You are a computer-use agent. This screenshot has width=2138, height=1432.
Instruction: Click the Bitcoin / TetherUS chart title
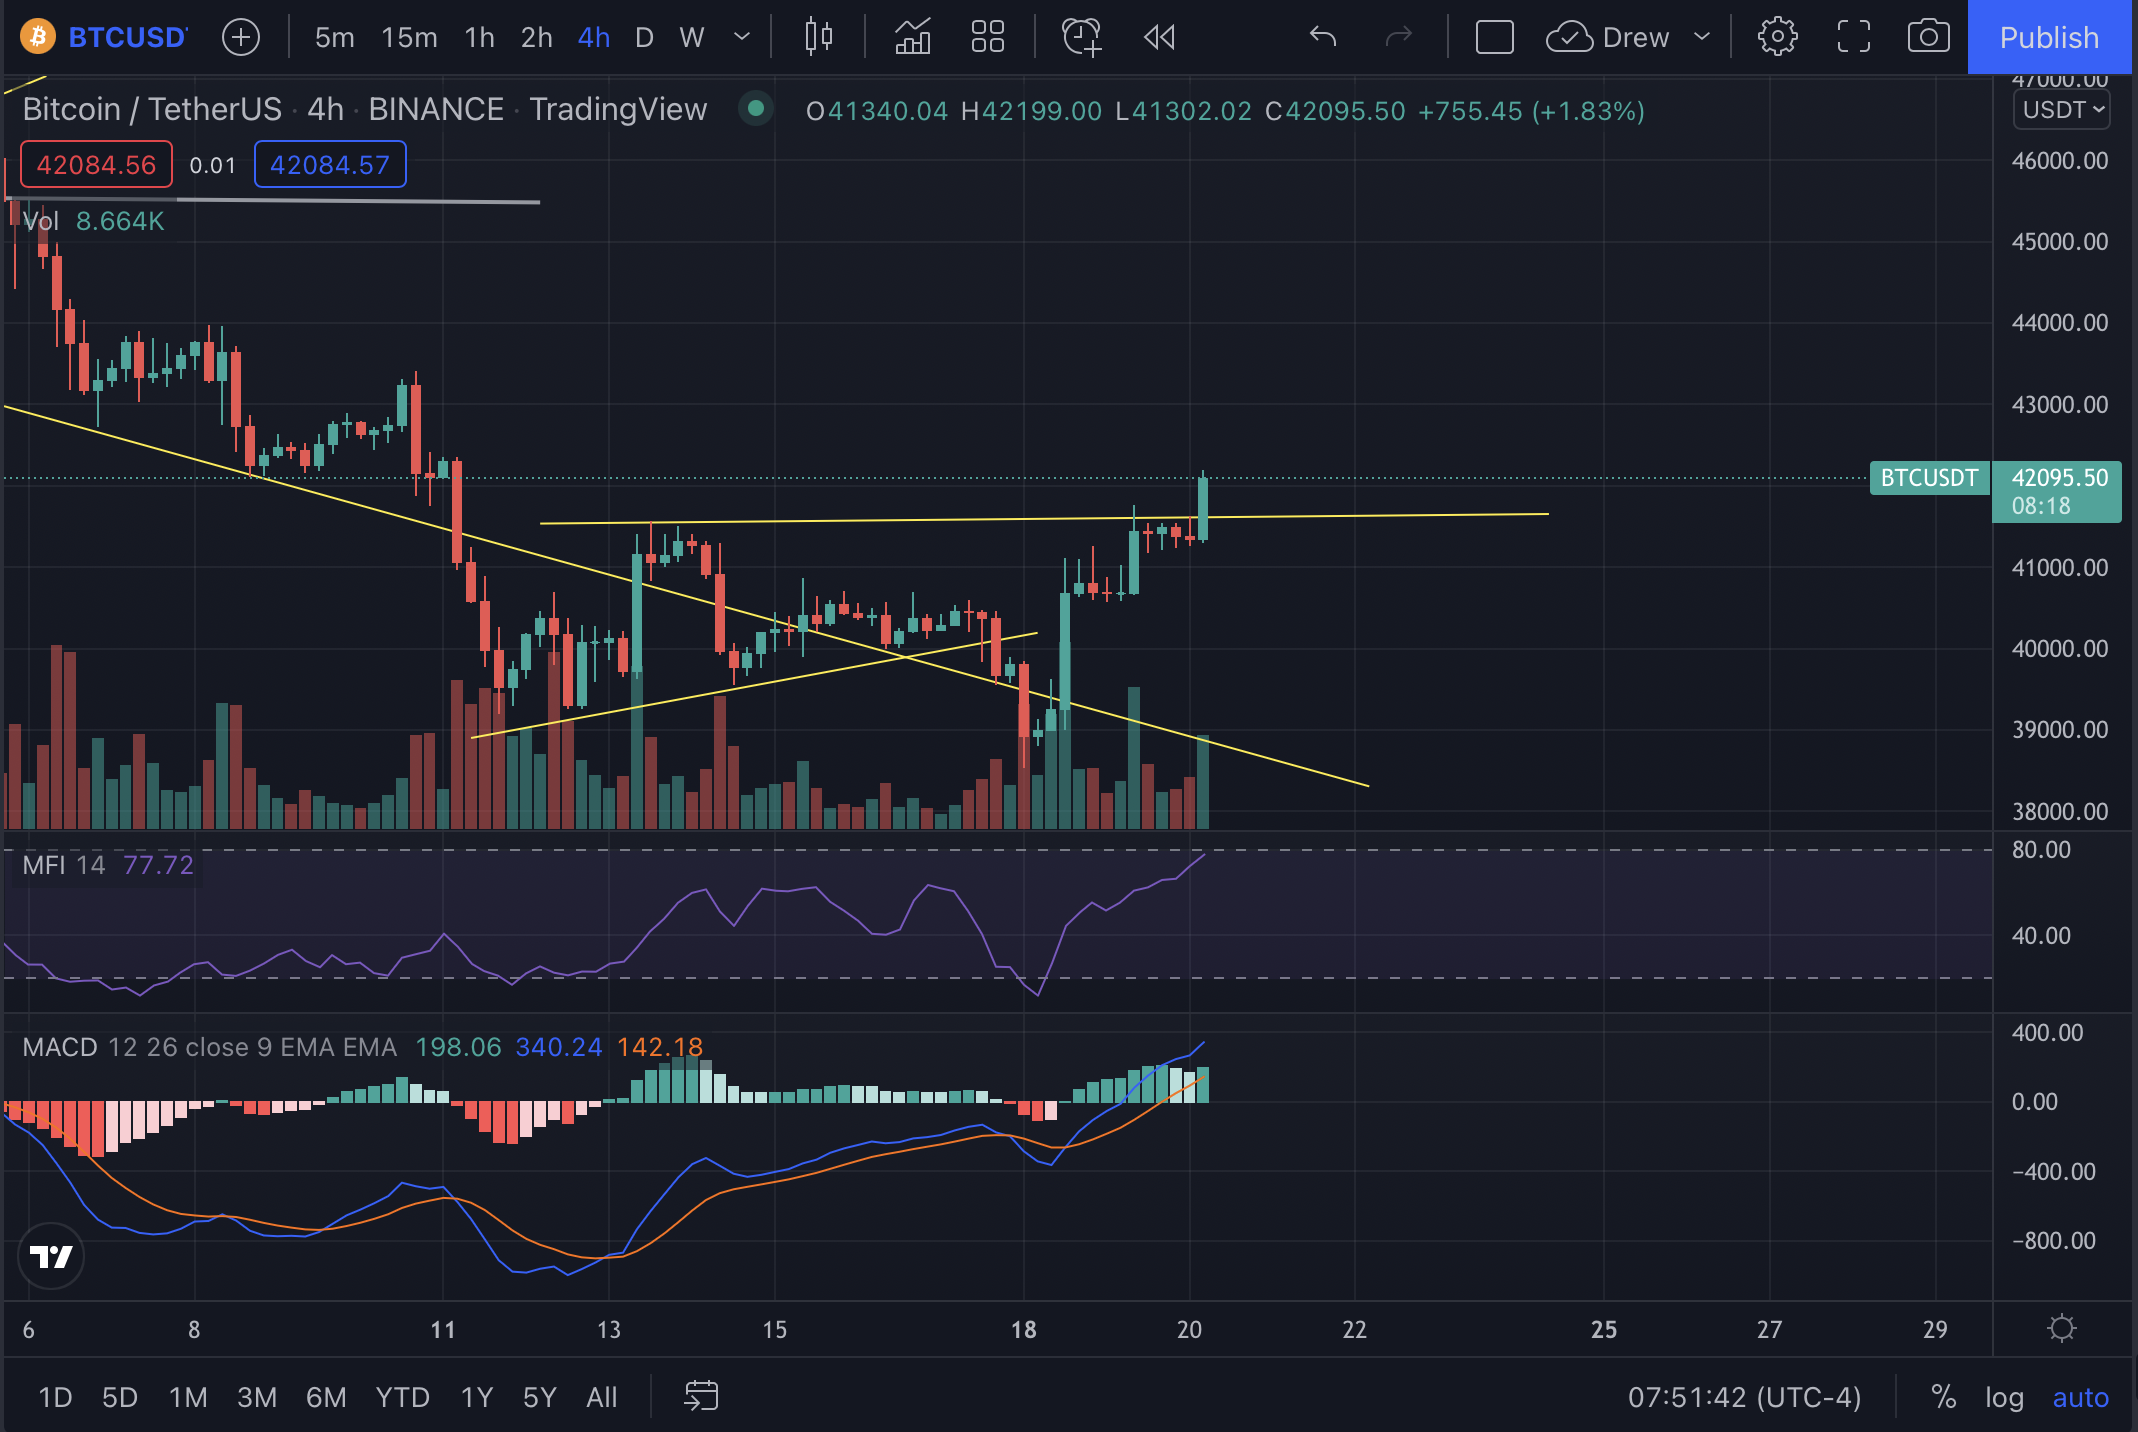364,109
